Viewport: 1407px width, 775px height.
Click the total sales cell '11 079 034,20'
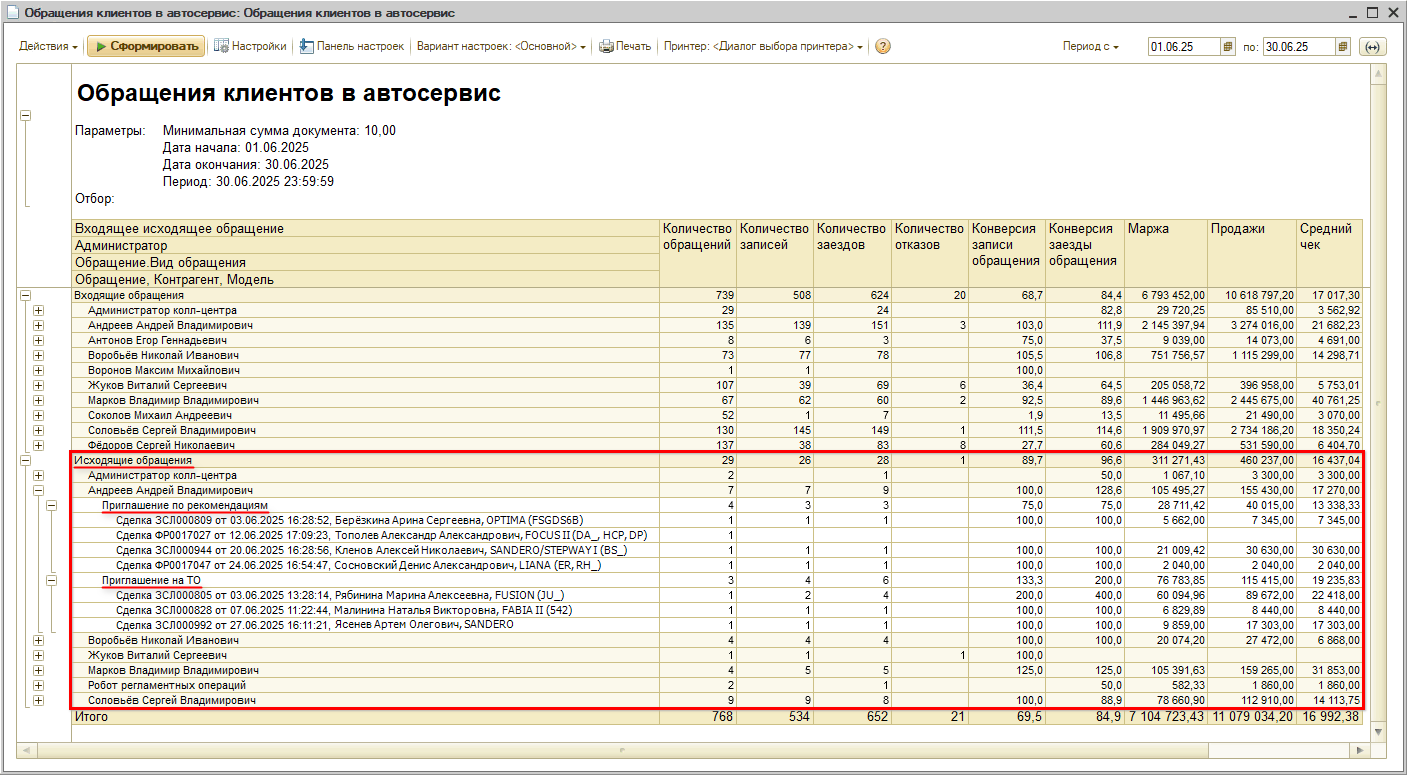1251,717
